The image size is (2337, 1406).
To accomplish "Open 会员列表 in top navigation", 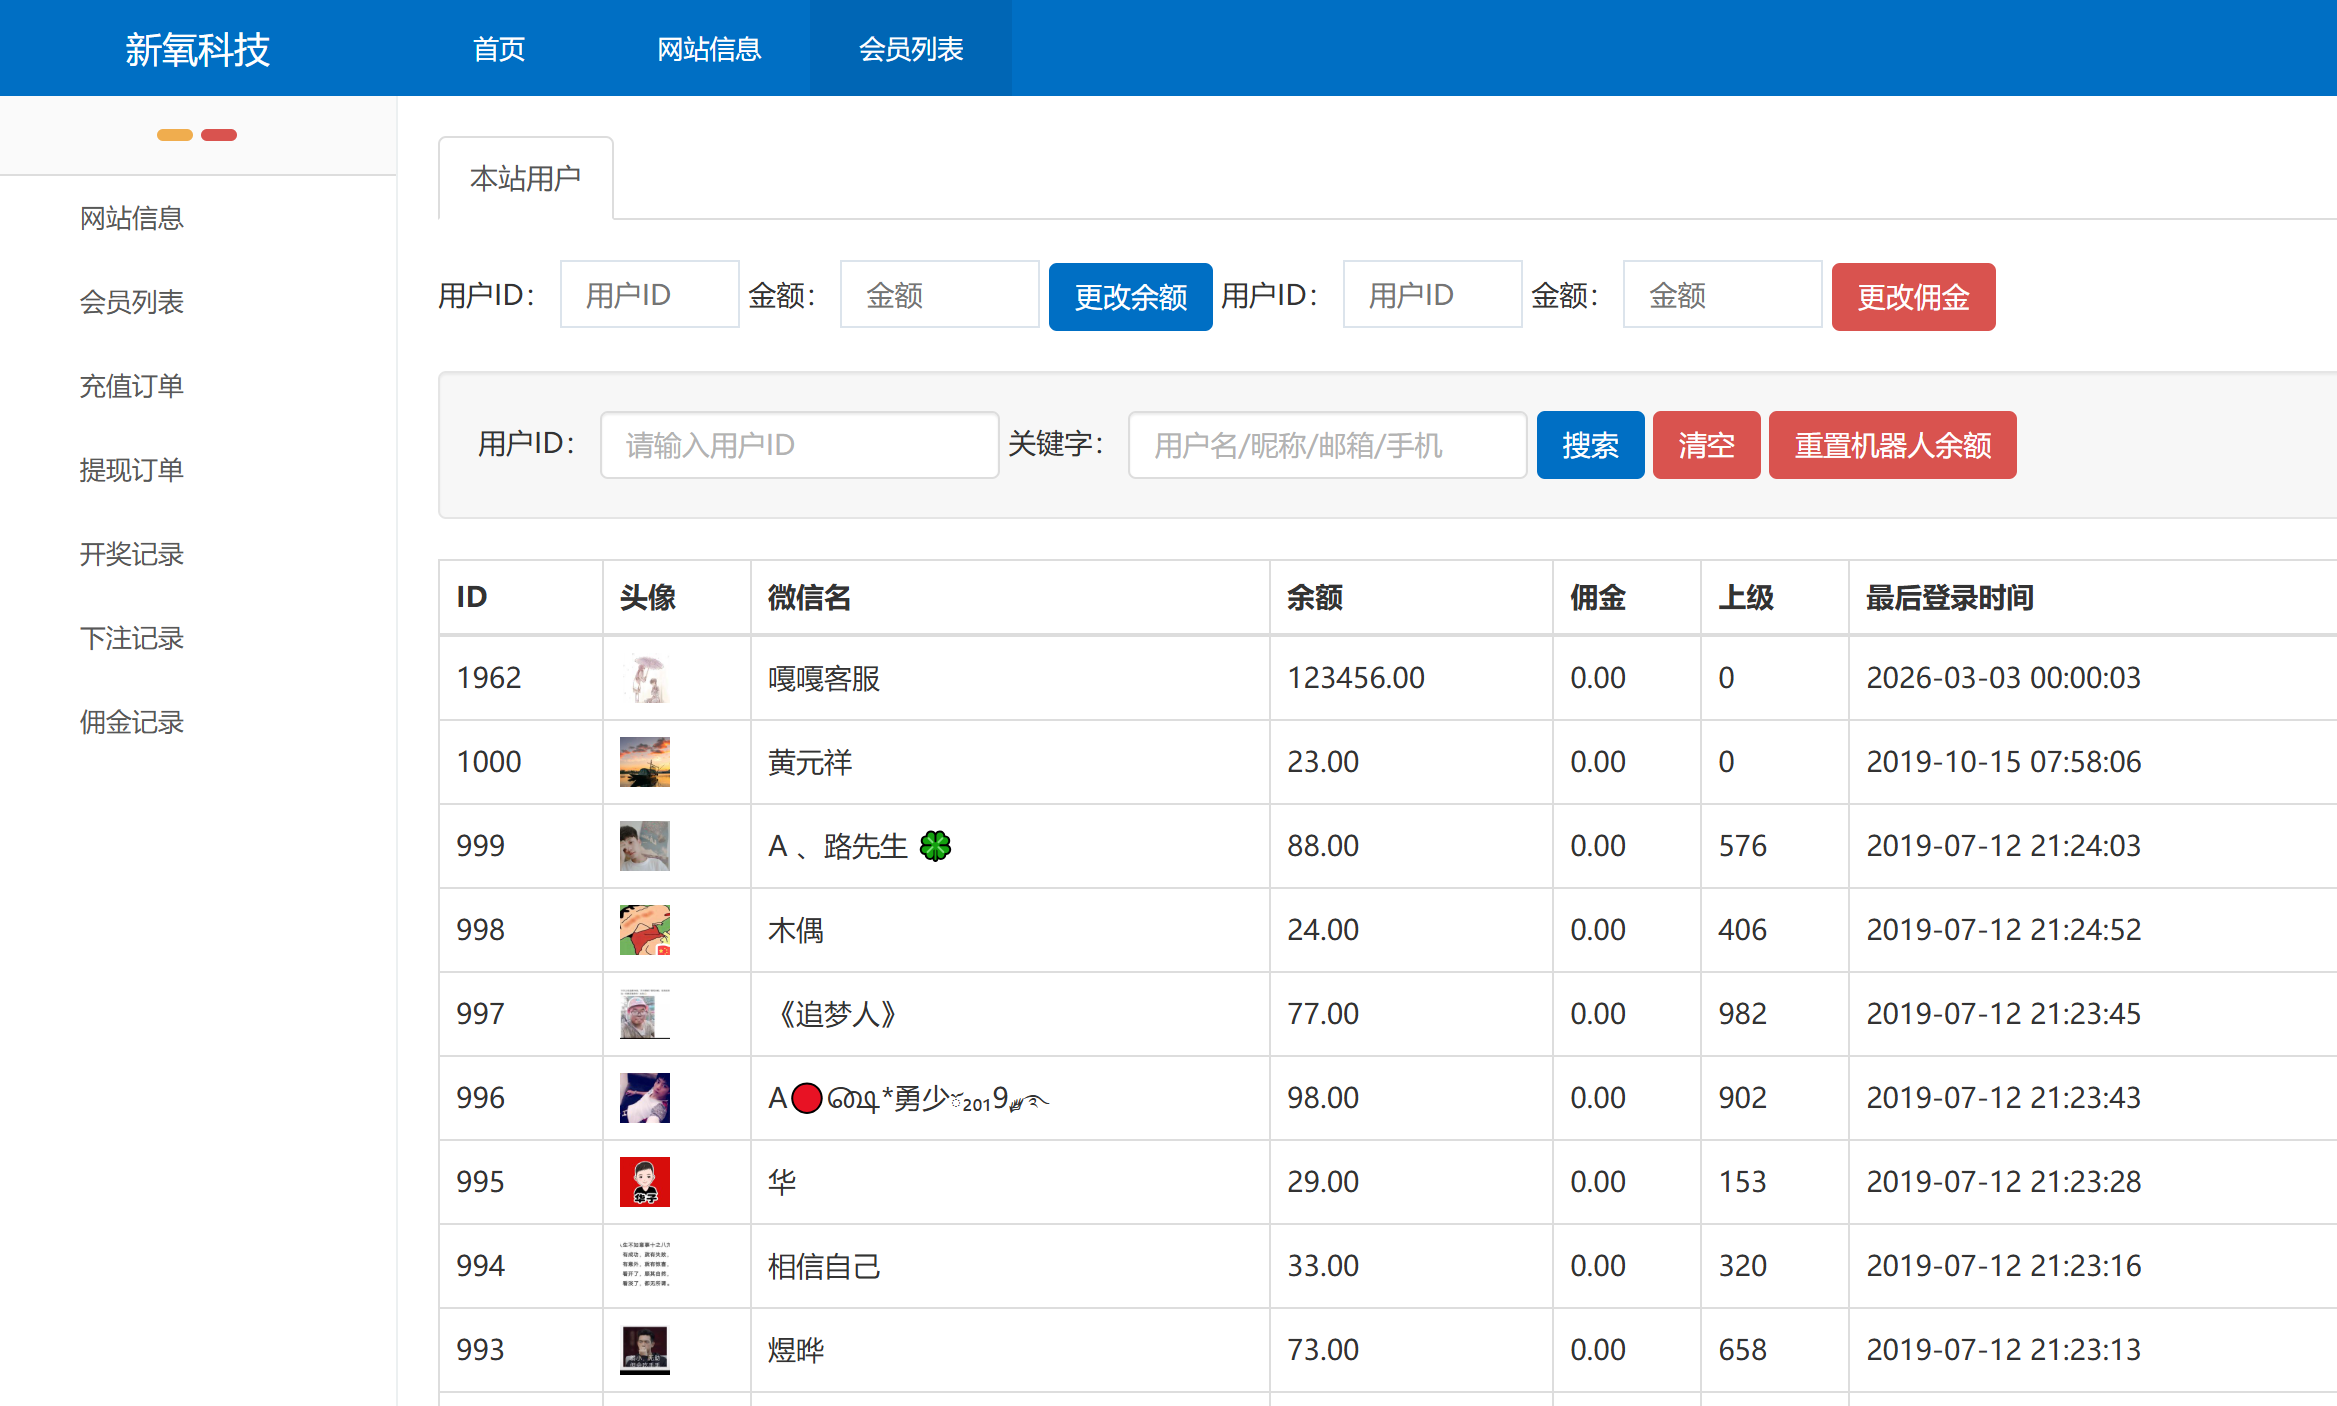I will pyautogui.click(x=910, y=48).
